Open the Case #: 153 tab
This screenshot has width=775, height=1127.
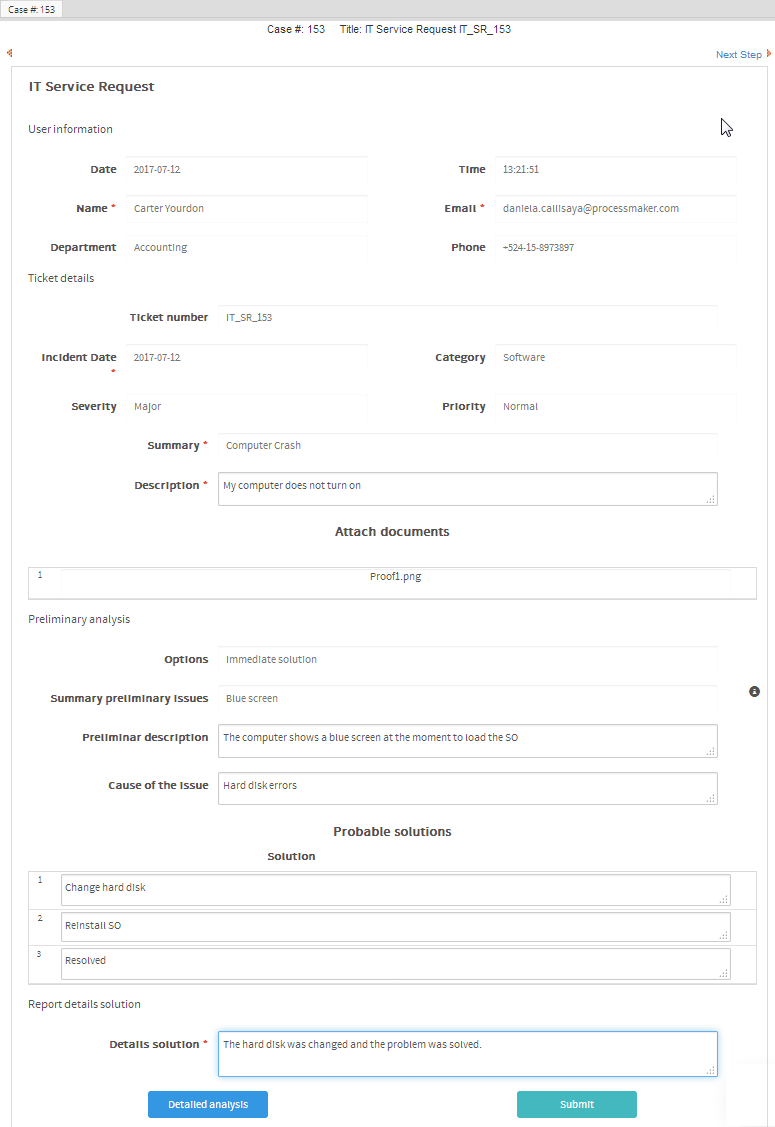click(32, 9)
